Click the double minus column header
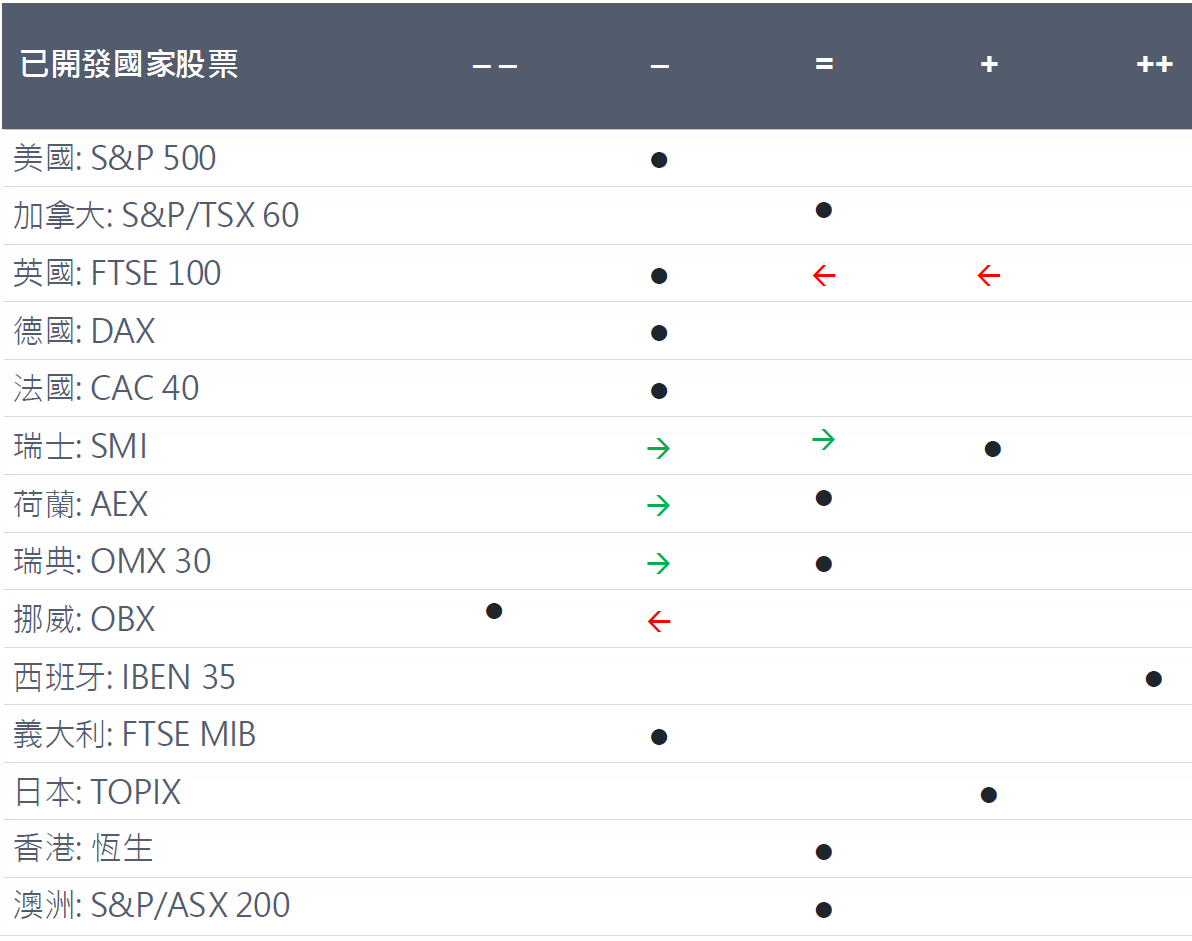The height and width of the screenshot is (941, 1192). pyautogui.click(x=495, y=66)
